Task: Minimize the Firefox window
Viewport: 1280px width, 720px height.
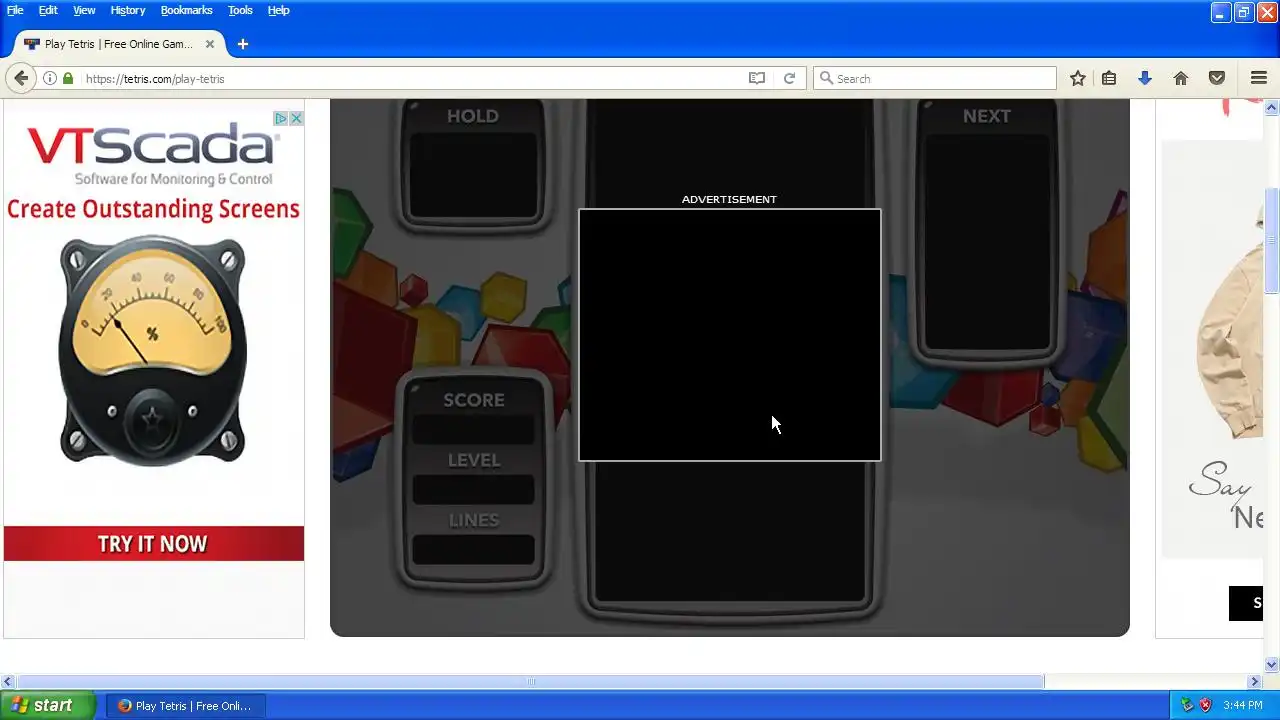Action: click(1221, 12)
